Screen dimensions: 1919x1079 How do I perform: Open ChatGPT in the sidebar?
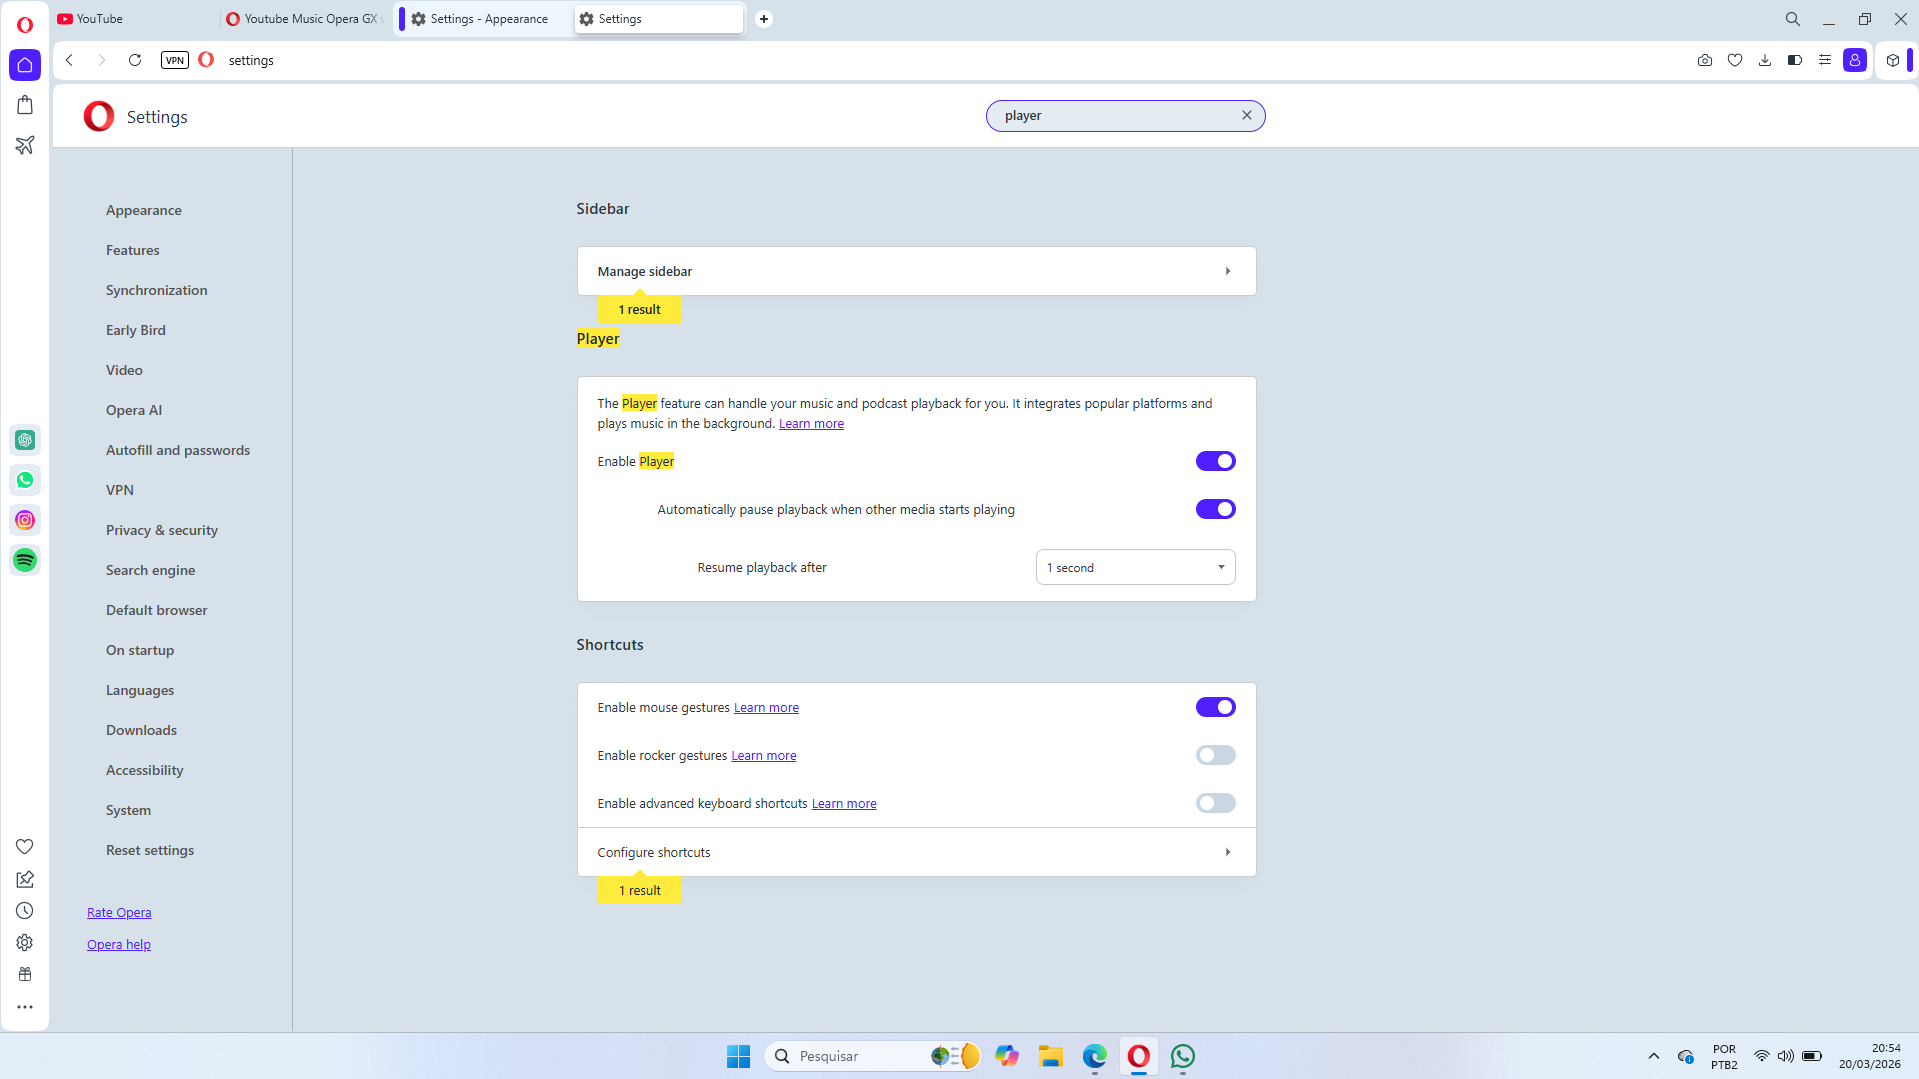tap(24, 440)
